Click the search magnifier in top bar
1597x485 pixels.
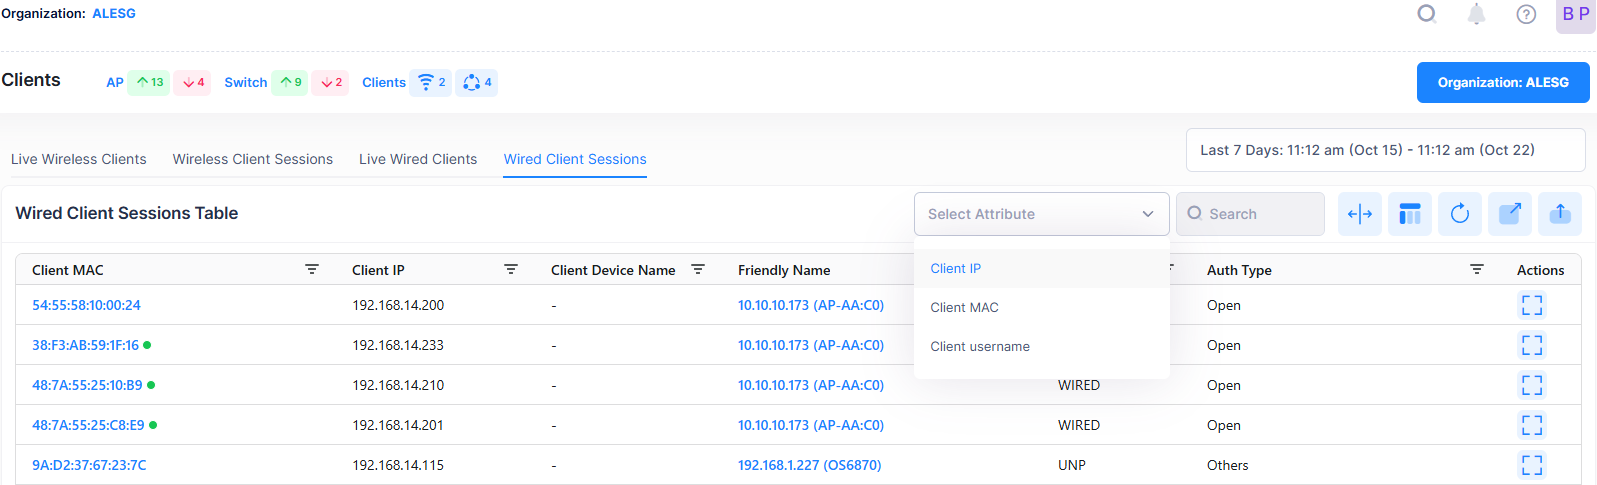[x=1427, y=14]
